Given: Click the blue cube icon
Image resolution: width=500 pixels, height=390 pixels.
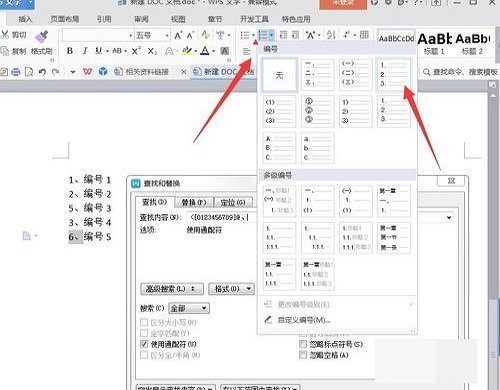Looking at the screenshot, I should click(x=103, y=71).
